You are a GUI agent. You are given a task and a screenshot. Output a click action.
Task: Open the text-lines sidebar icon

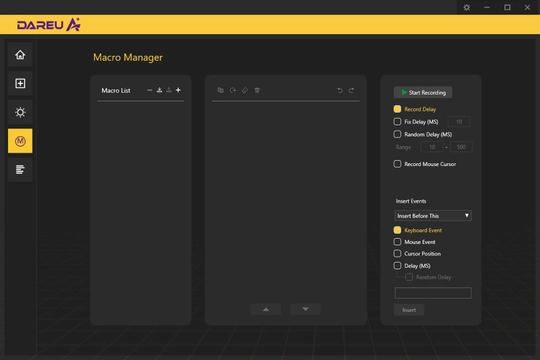pyautogui.click(x=20, y=169)
